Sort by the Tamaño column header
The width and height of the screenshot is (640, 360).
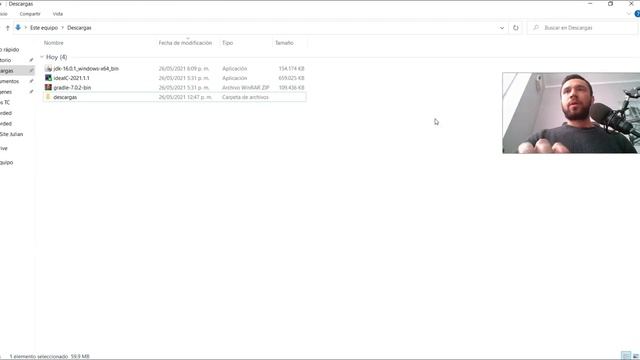[x=284, y=43]
